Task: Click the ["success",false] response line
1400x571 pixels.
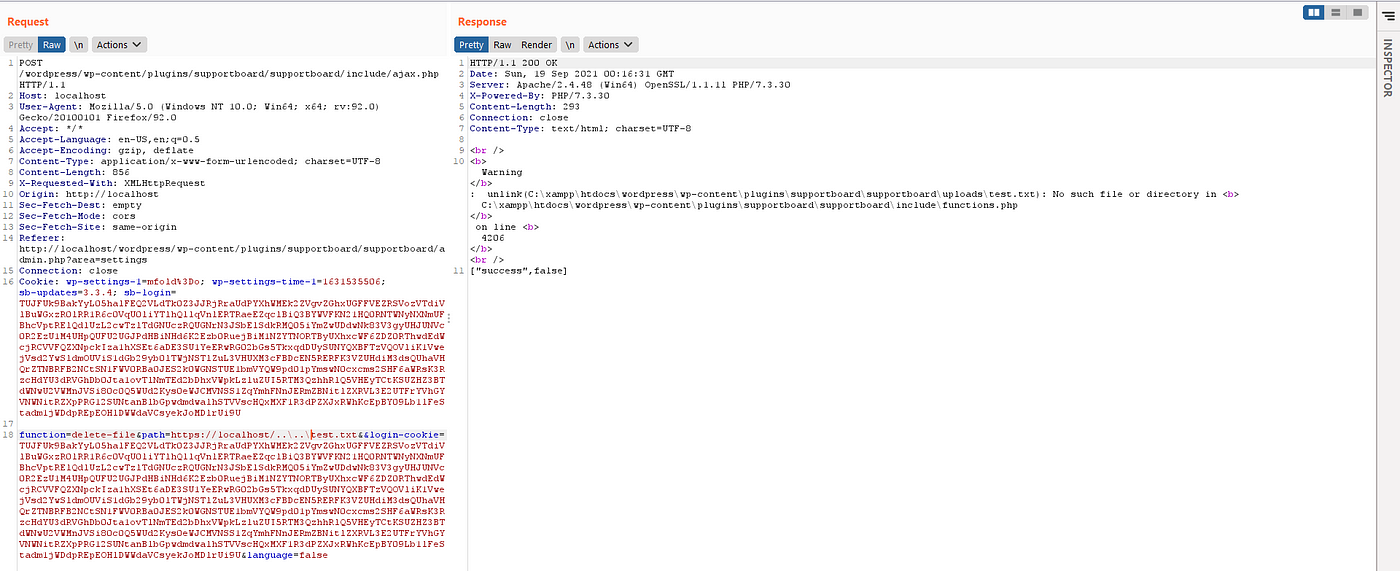Action: (x=518, y=271)
